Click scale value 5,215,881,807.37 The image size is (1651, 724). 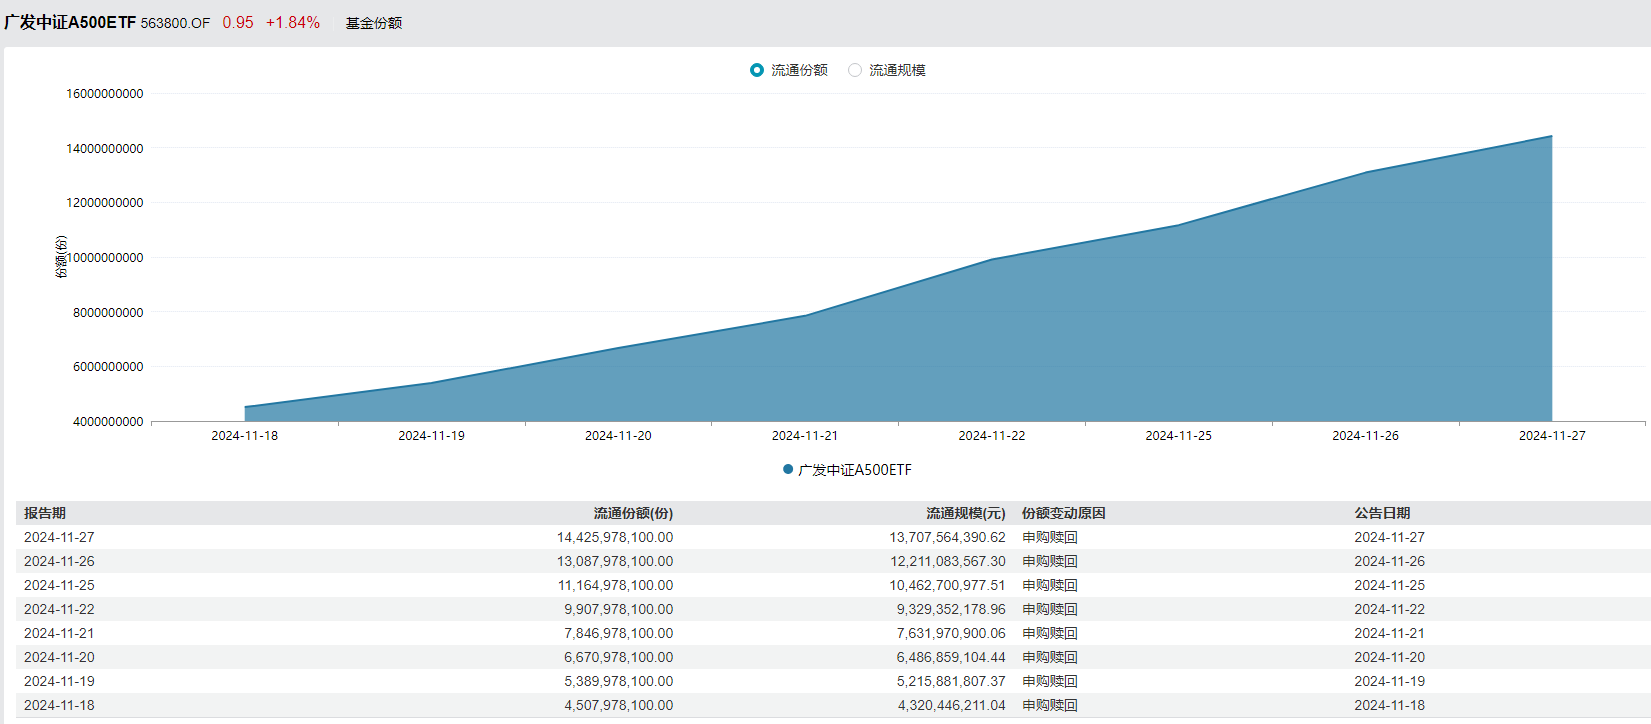pyautogui.click(x=951, y=681)
